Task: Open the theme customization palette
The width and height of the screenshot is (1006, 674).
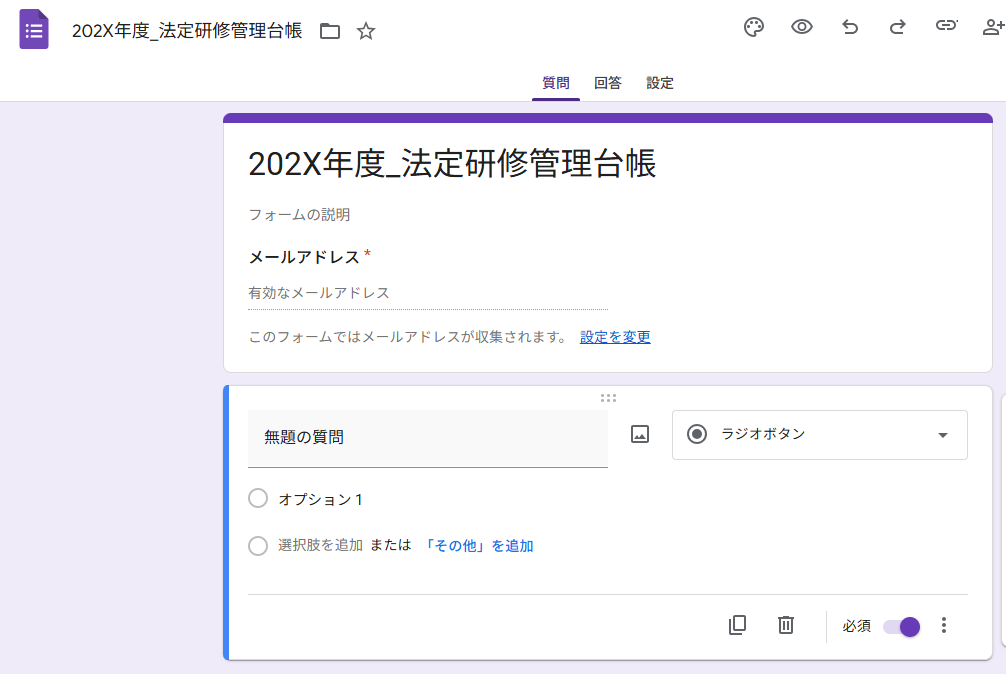Action: (x=754, y=27)
